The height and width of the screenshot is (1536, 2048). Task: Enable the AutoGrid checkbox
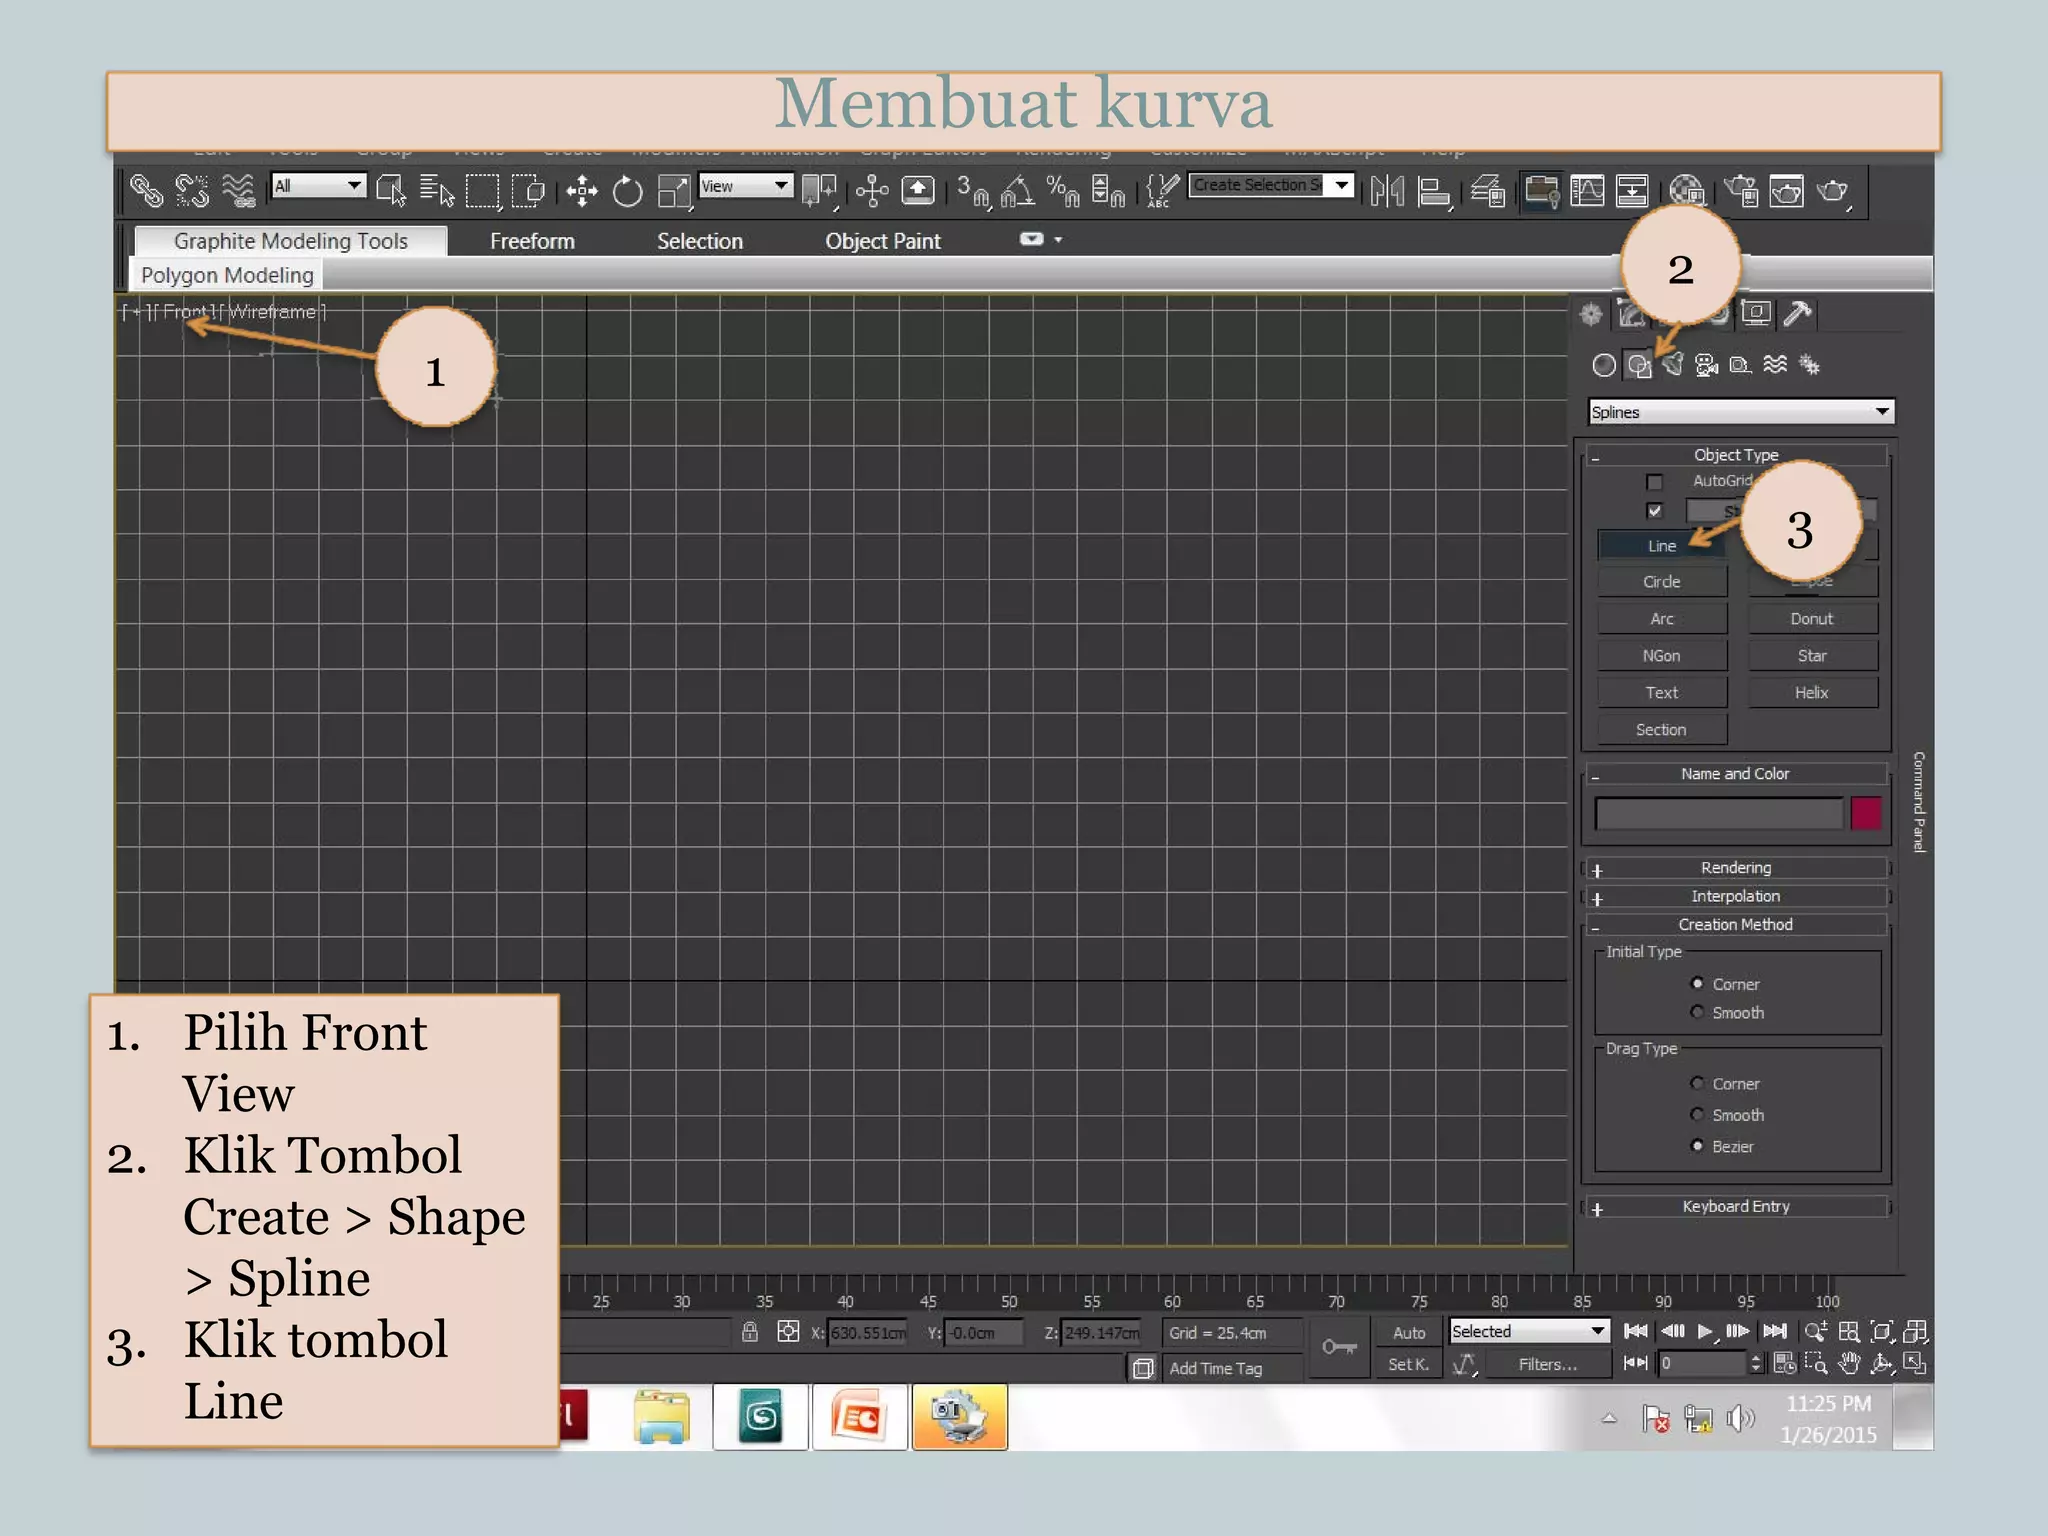(1654, 482)
